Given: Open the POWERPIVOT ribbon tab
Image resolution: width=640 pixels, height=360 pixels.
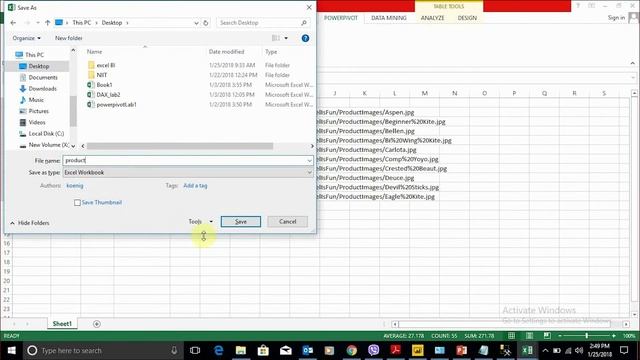Looking at the screenshot, I should [x=341, y=18].
